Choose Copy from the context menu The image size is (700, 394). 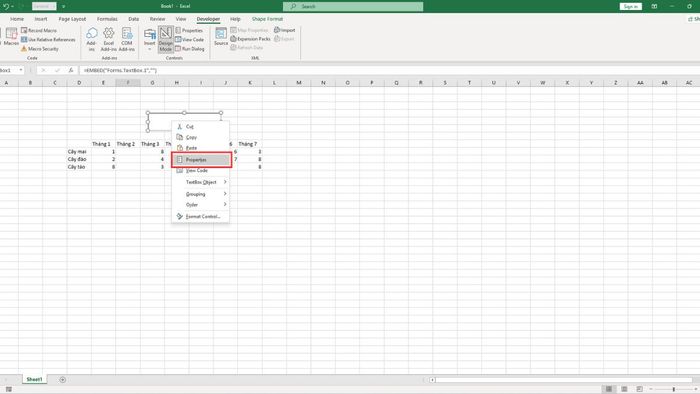click(200, 137)
